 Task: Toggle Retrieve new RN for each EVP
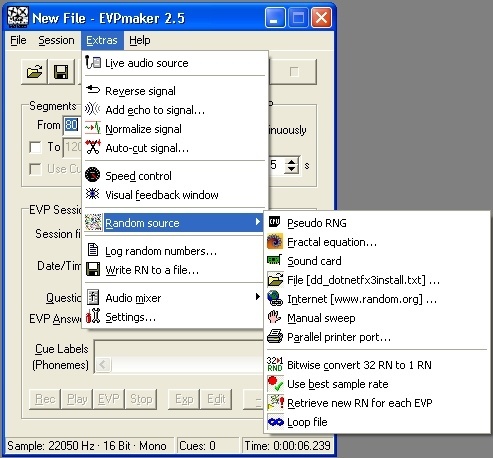click(x=377, y=403)
